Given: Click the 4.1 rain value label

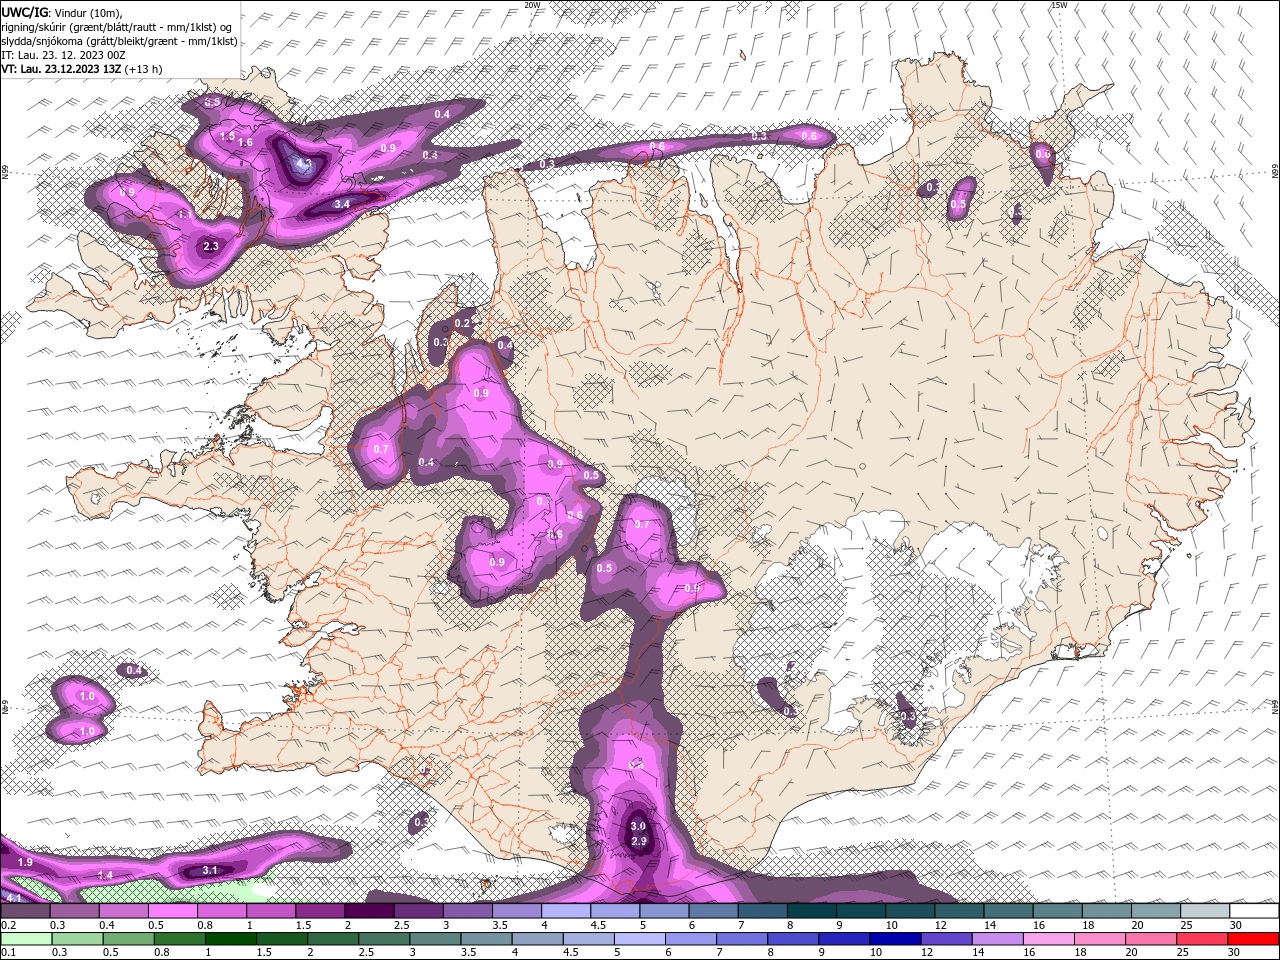Looking at the screenshot, I should pos(13,897).
